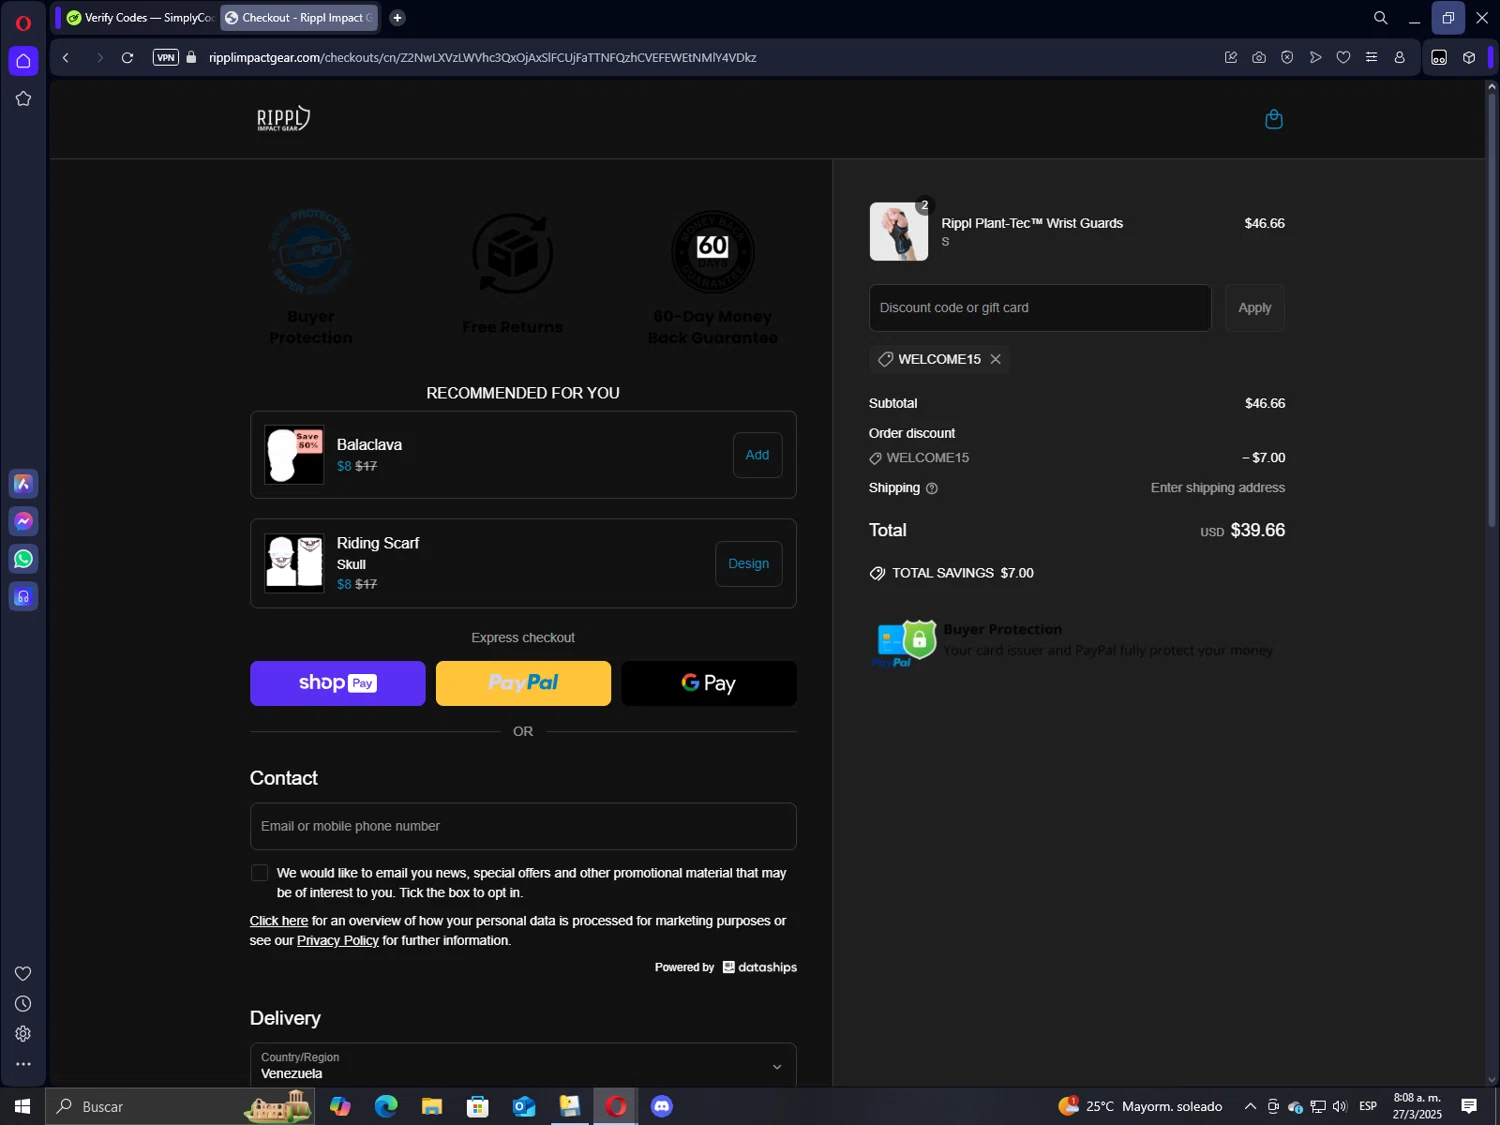Go back to the previous page

point(66,58)
